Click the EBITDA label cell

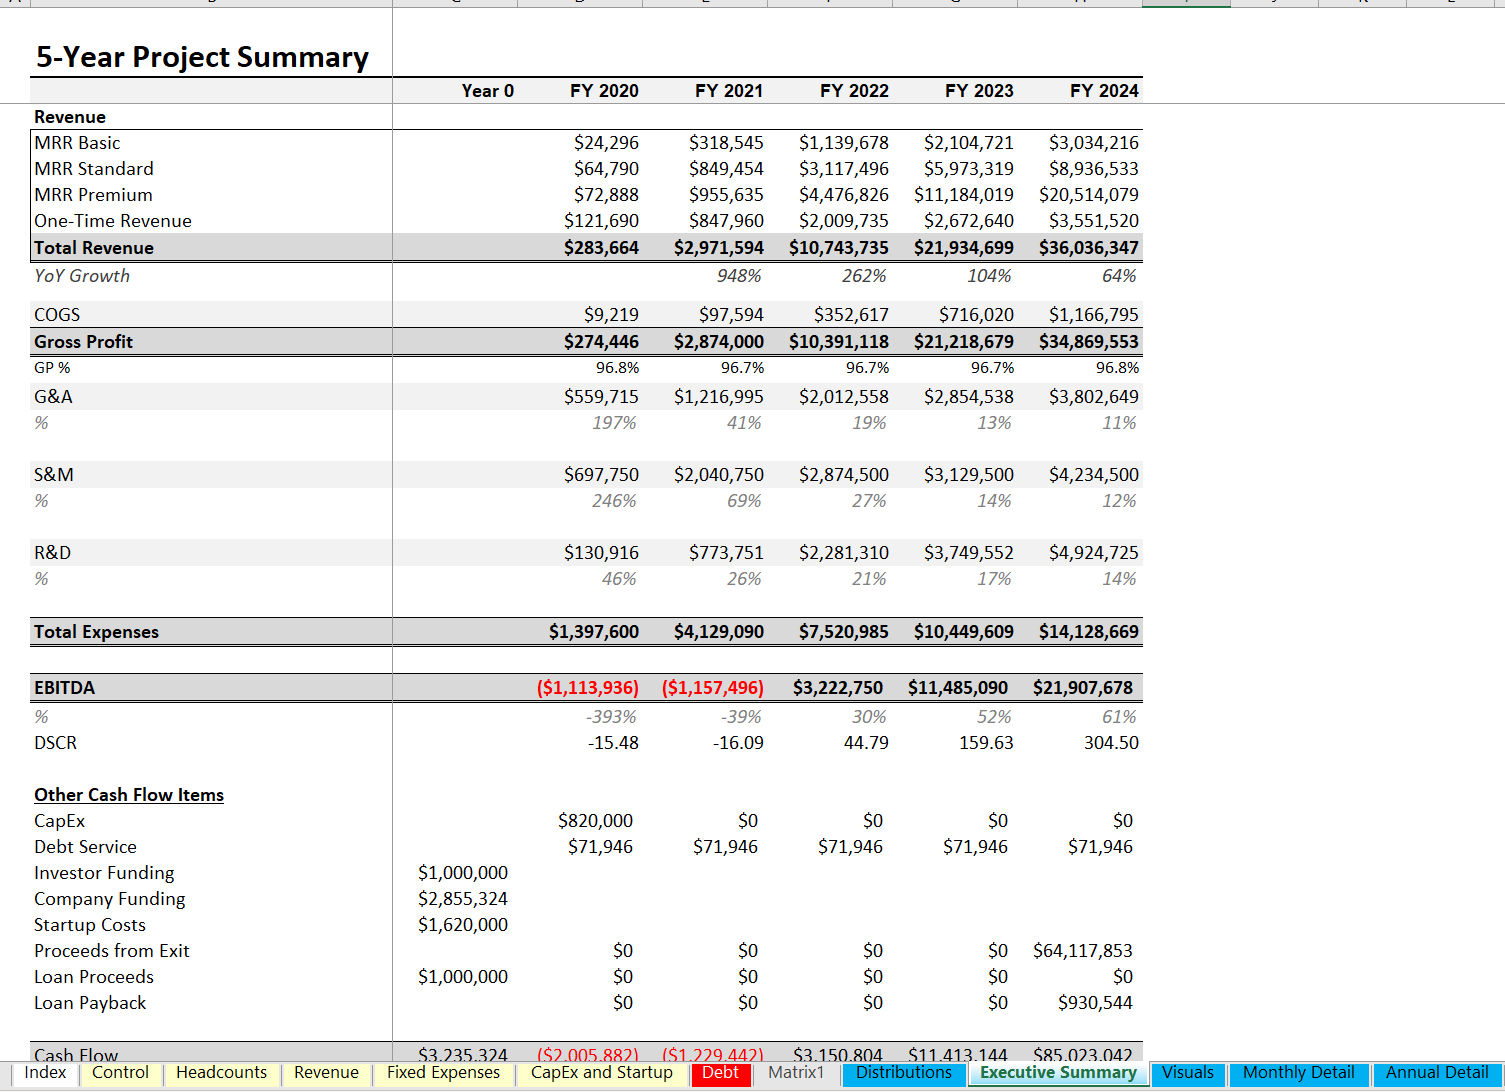tap(64, 688)
